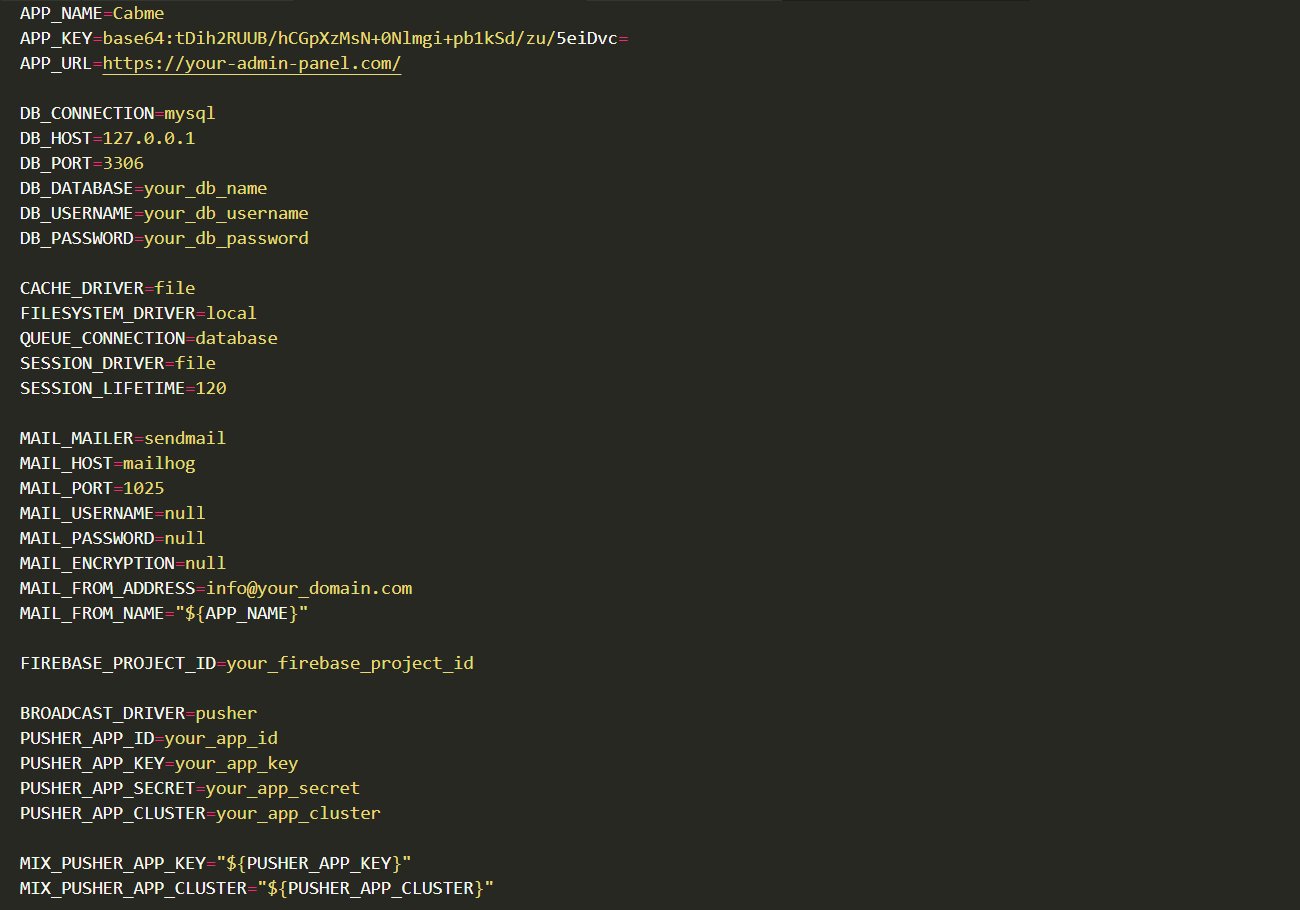Click the your_app_secret value
This screenshot has height=910, width=1300.
pos(283,789)
